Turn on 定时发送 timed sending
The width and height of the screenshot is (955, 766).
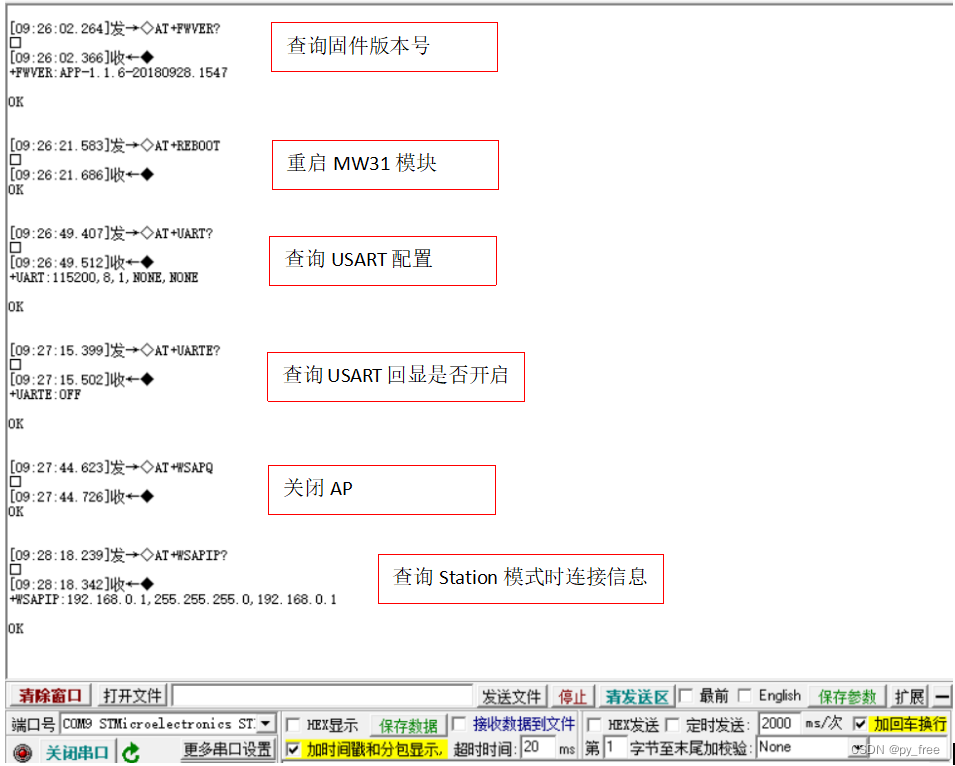673,725
